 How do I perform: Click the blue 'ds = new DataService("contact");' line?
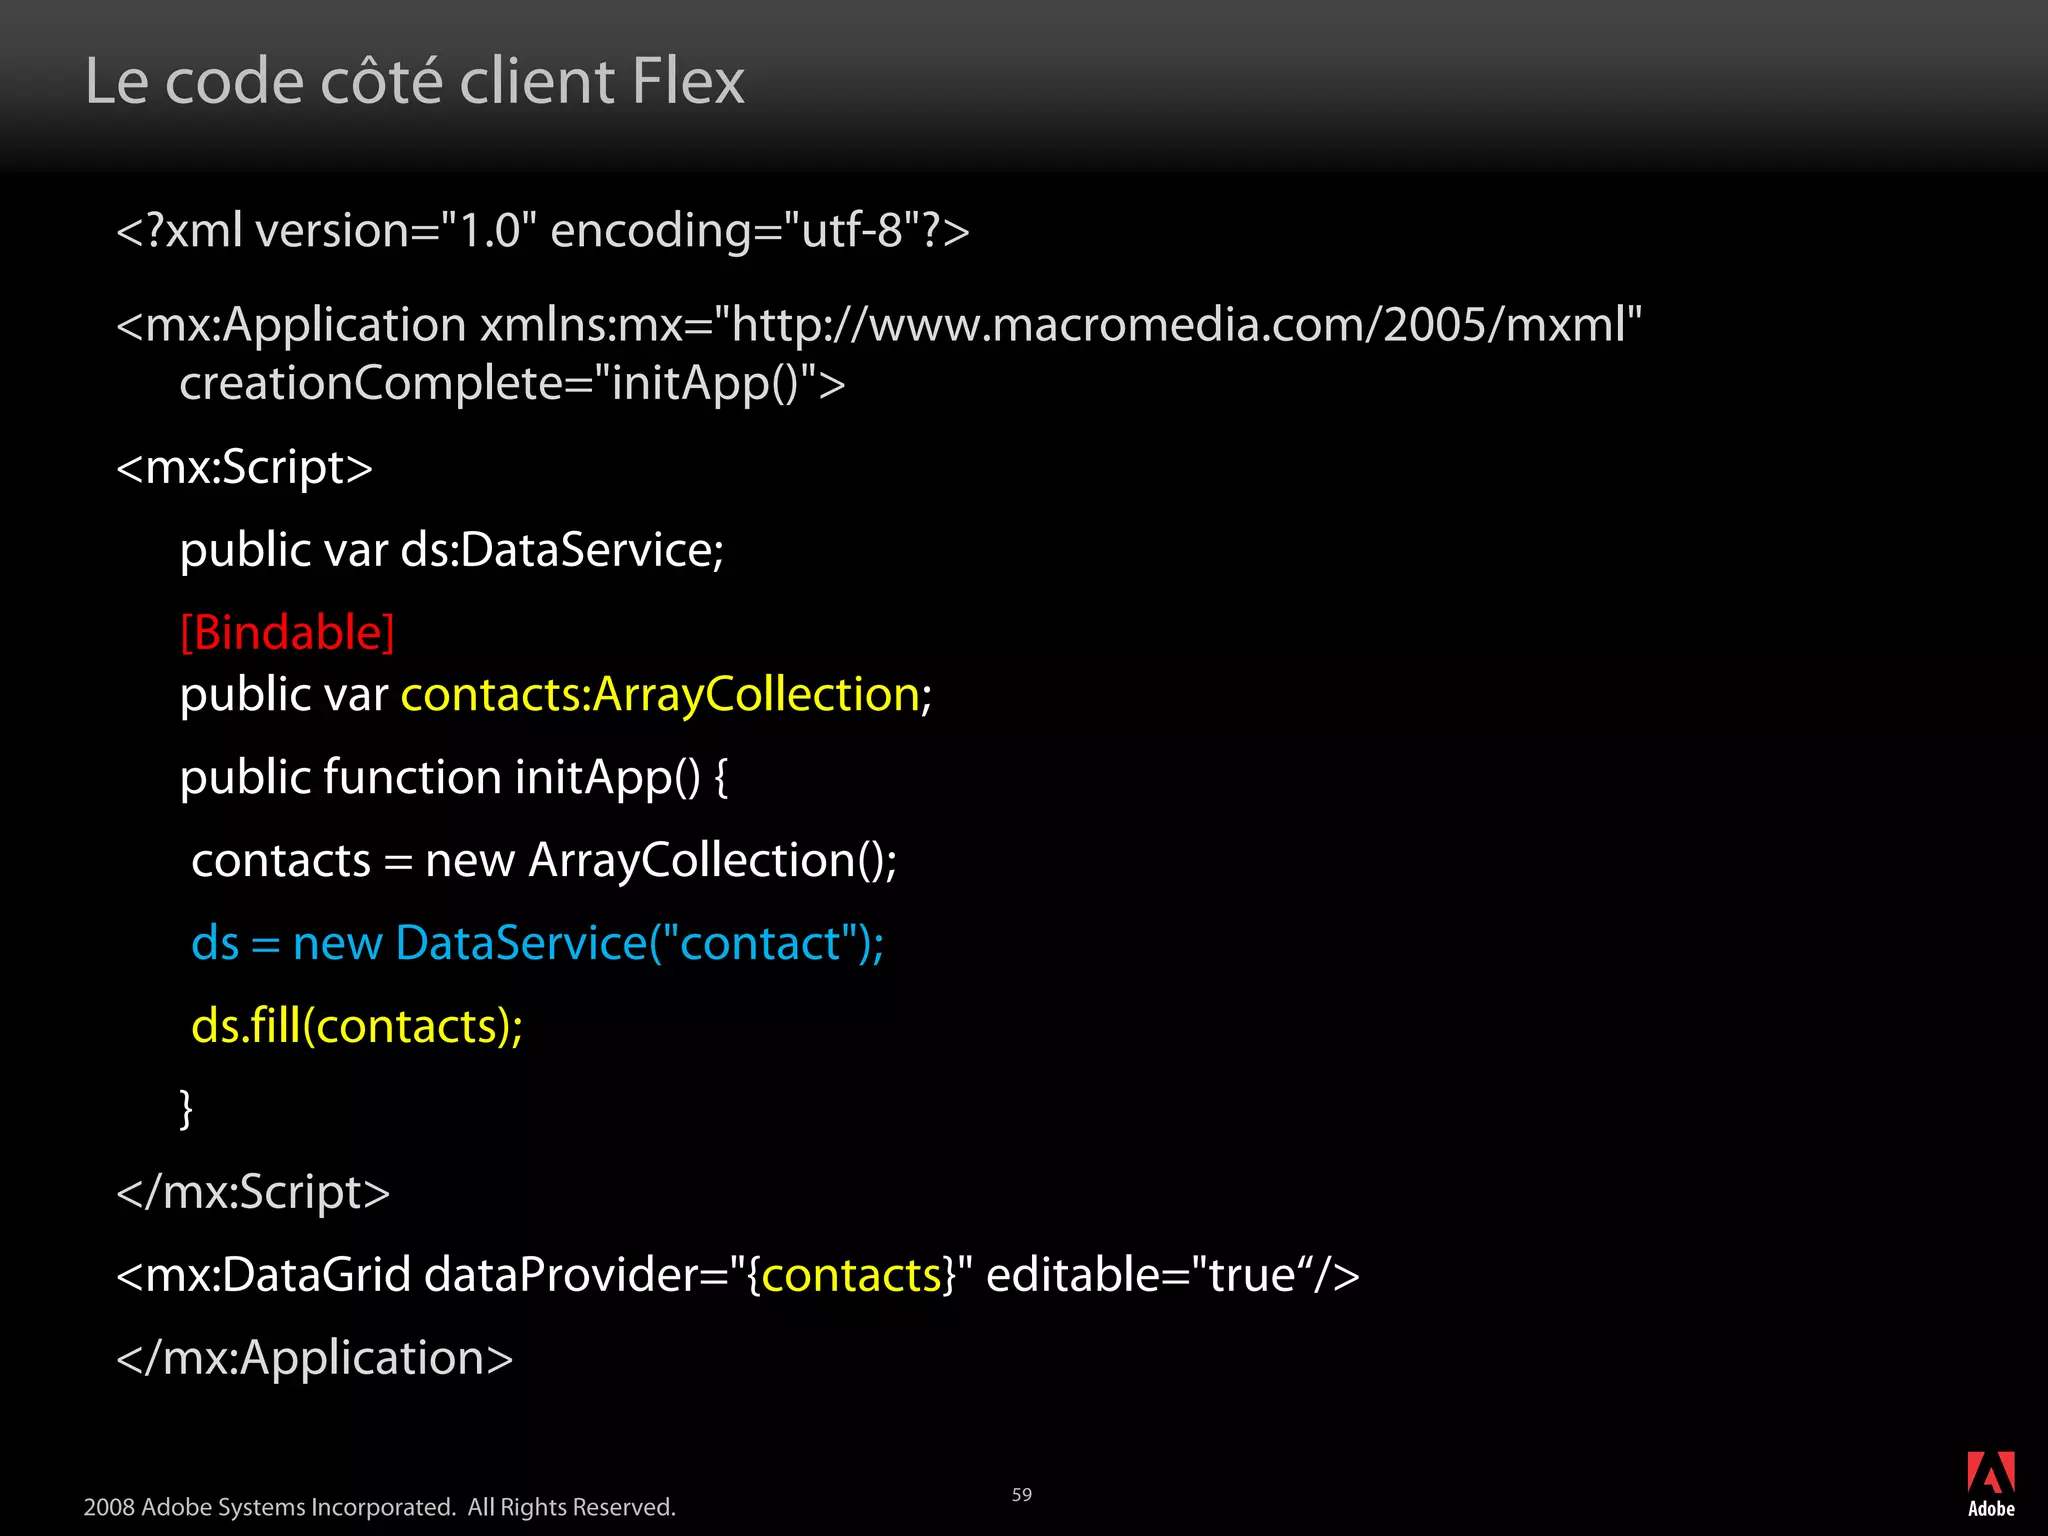tap(538, 943)
